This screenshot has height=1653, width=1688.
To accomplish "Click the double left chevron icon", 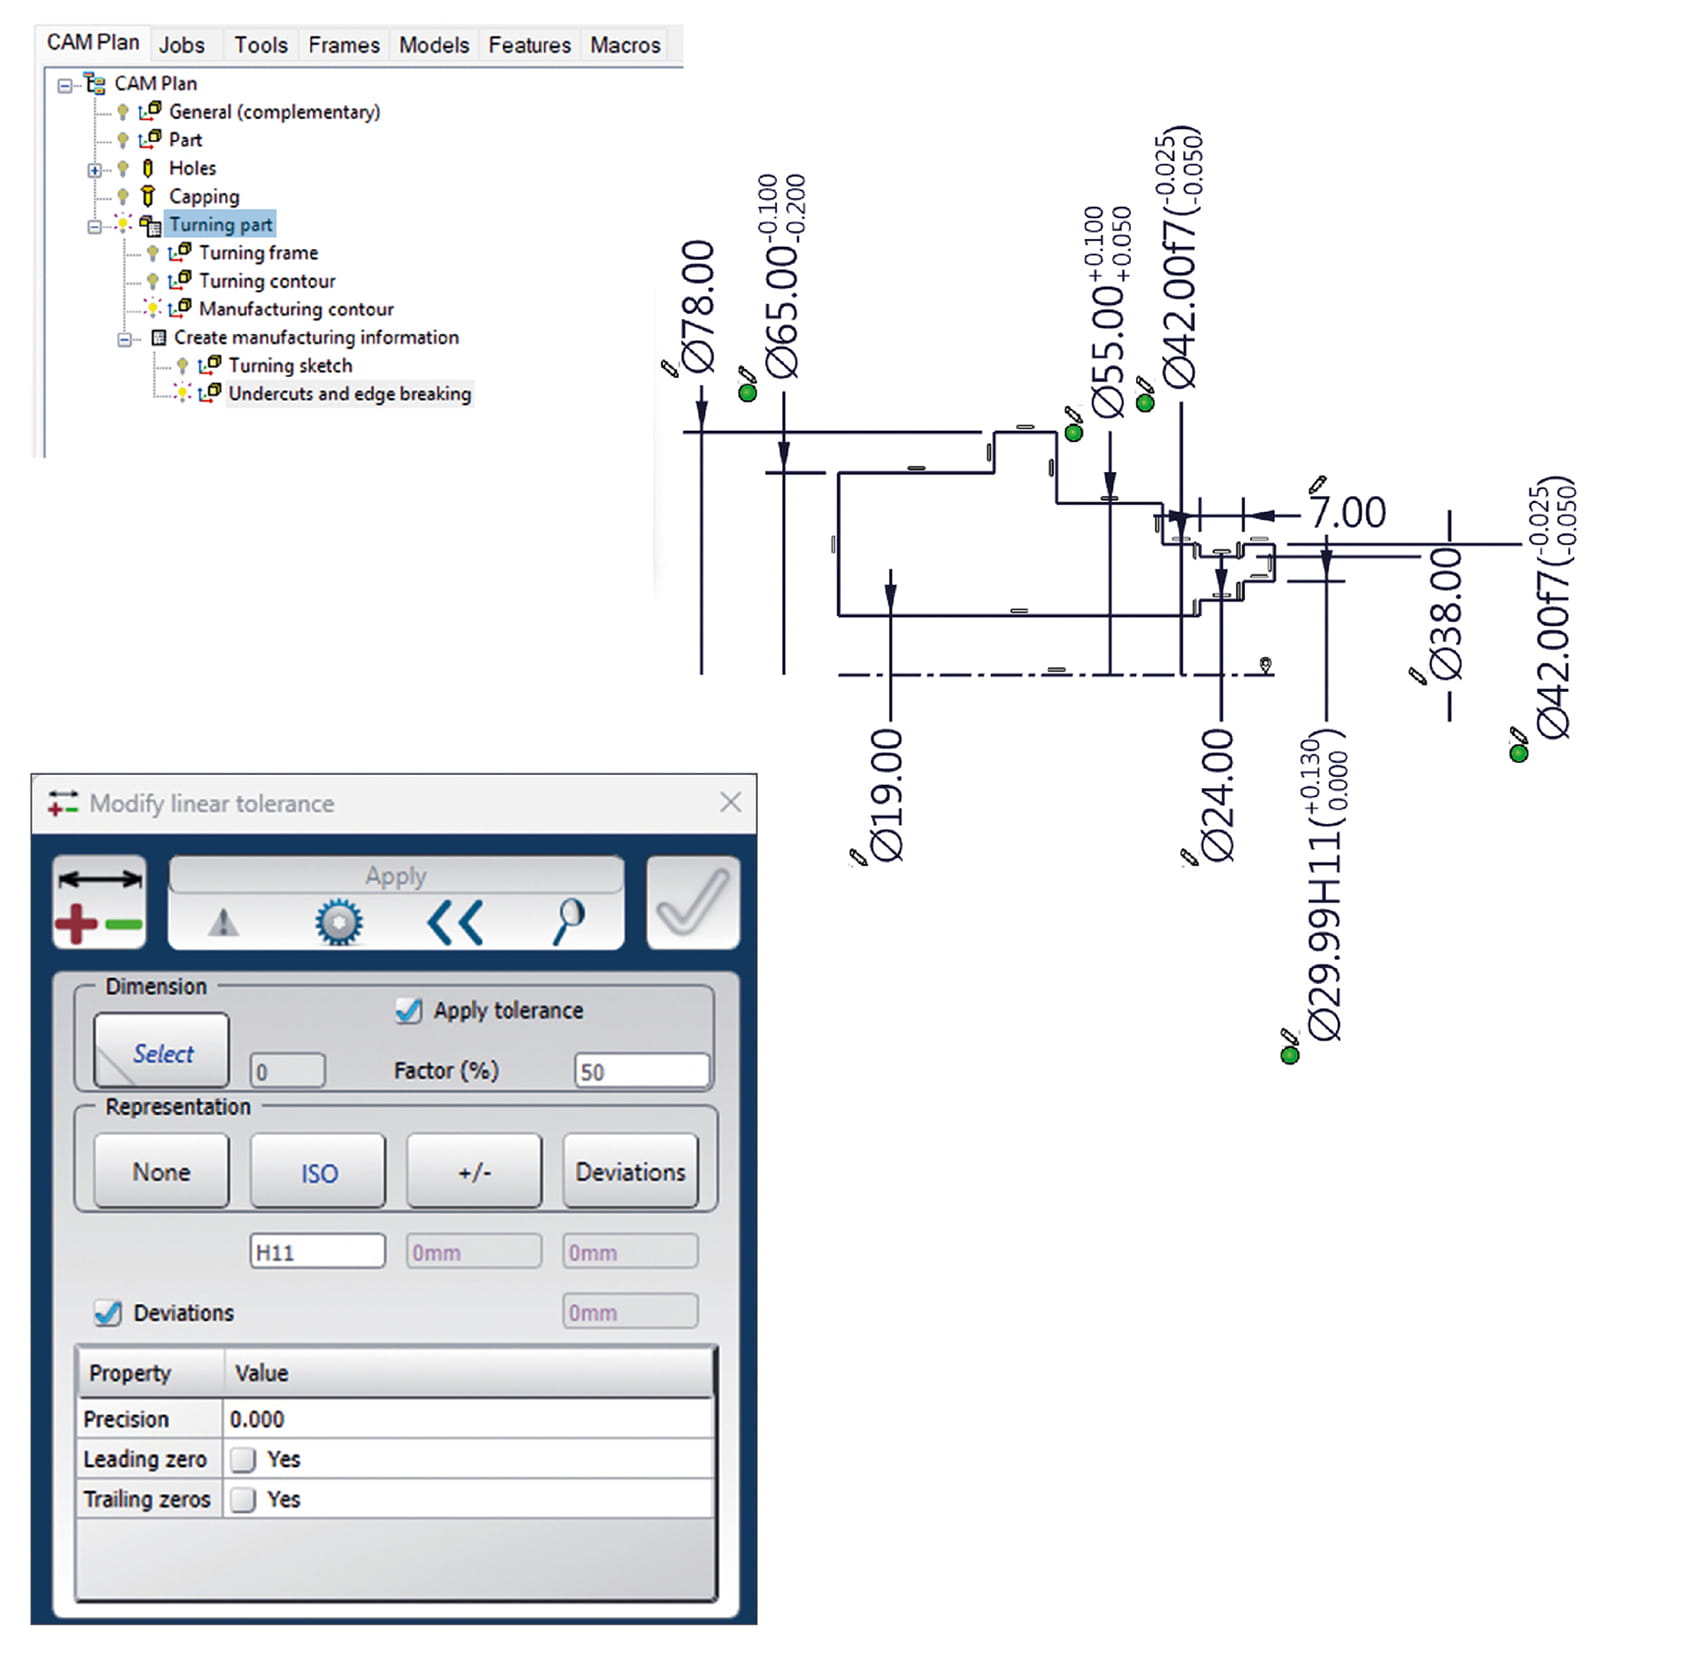I will click(455, 922).
